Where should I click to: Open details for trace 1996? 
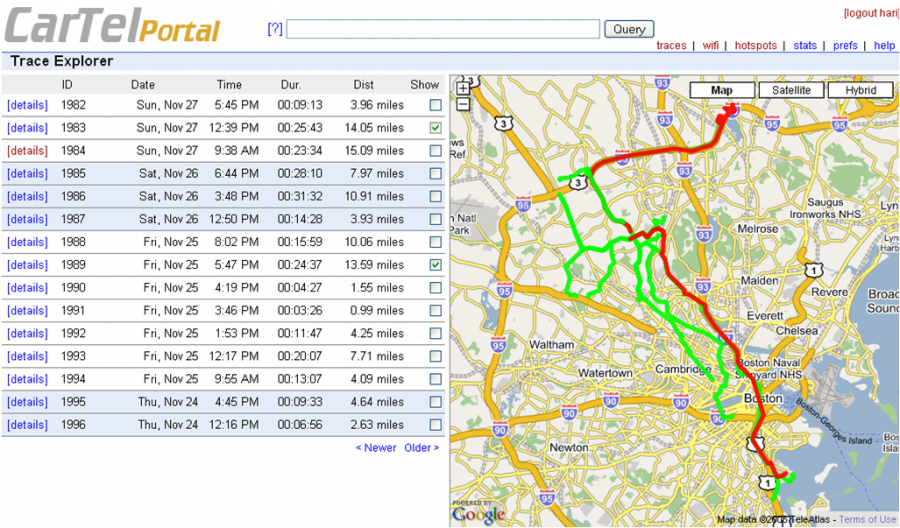click(28, 425)
